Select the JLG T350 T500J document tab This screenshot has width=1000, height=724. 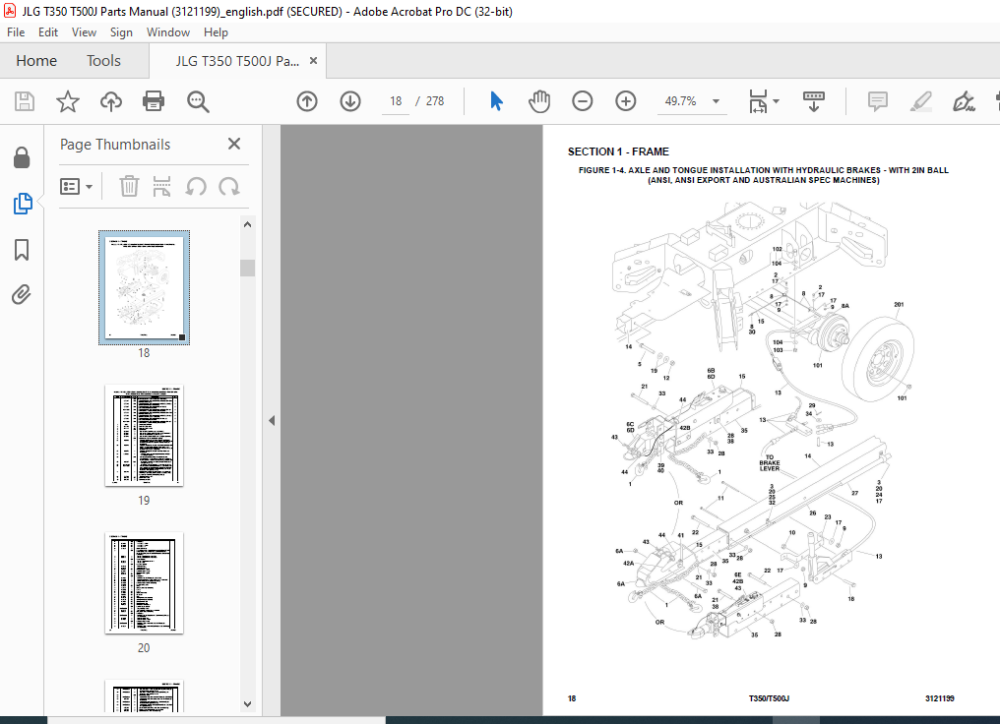click(237, 61)
